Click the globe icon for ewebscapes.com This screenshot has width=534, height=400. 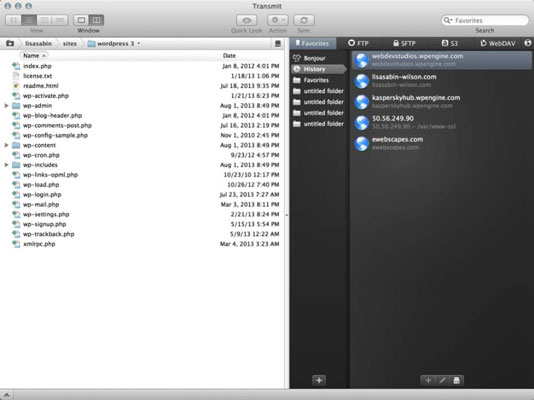tap(361, 144)
